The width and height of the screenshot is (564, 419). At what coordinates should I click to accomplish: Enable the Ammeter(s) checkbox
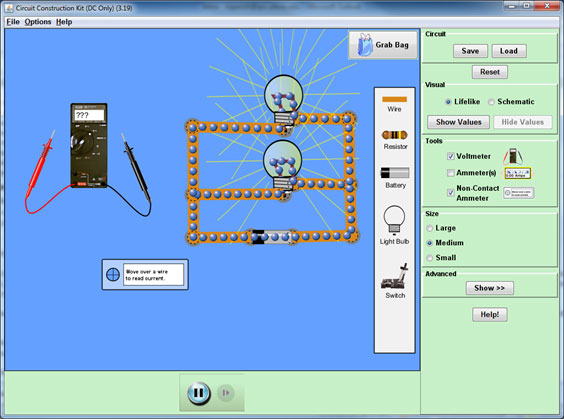450,173
